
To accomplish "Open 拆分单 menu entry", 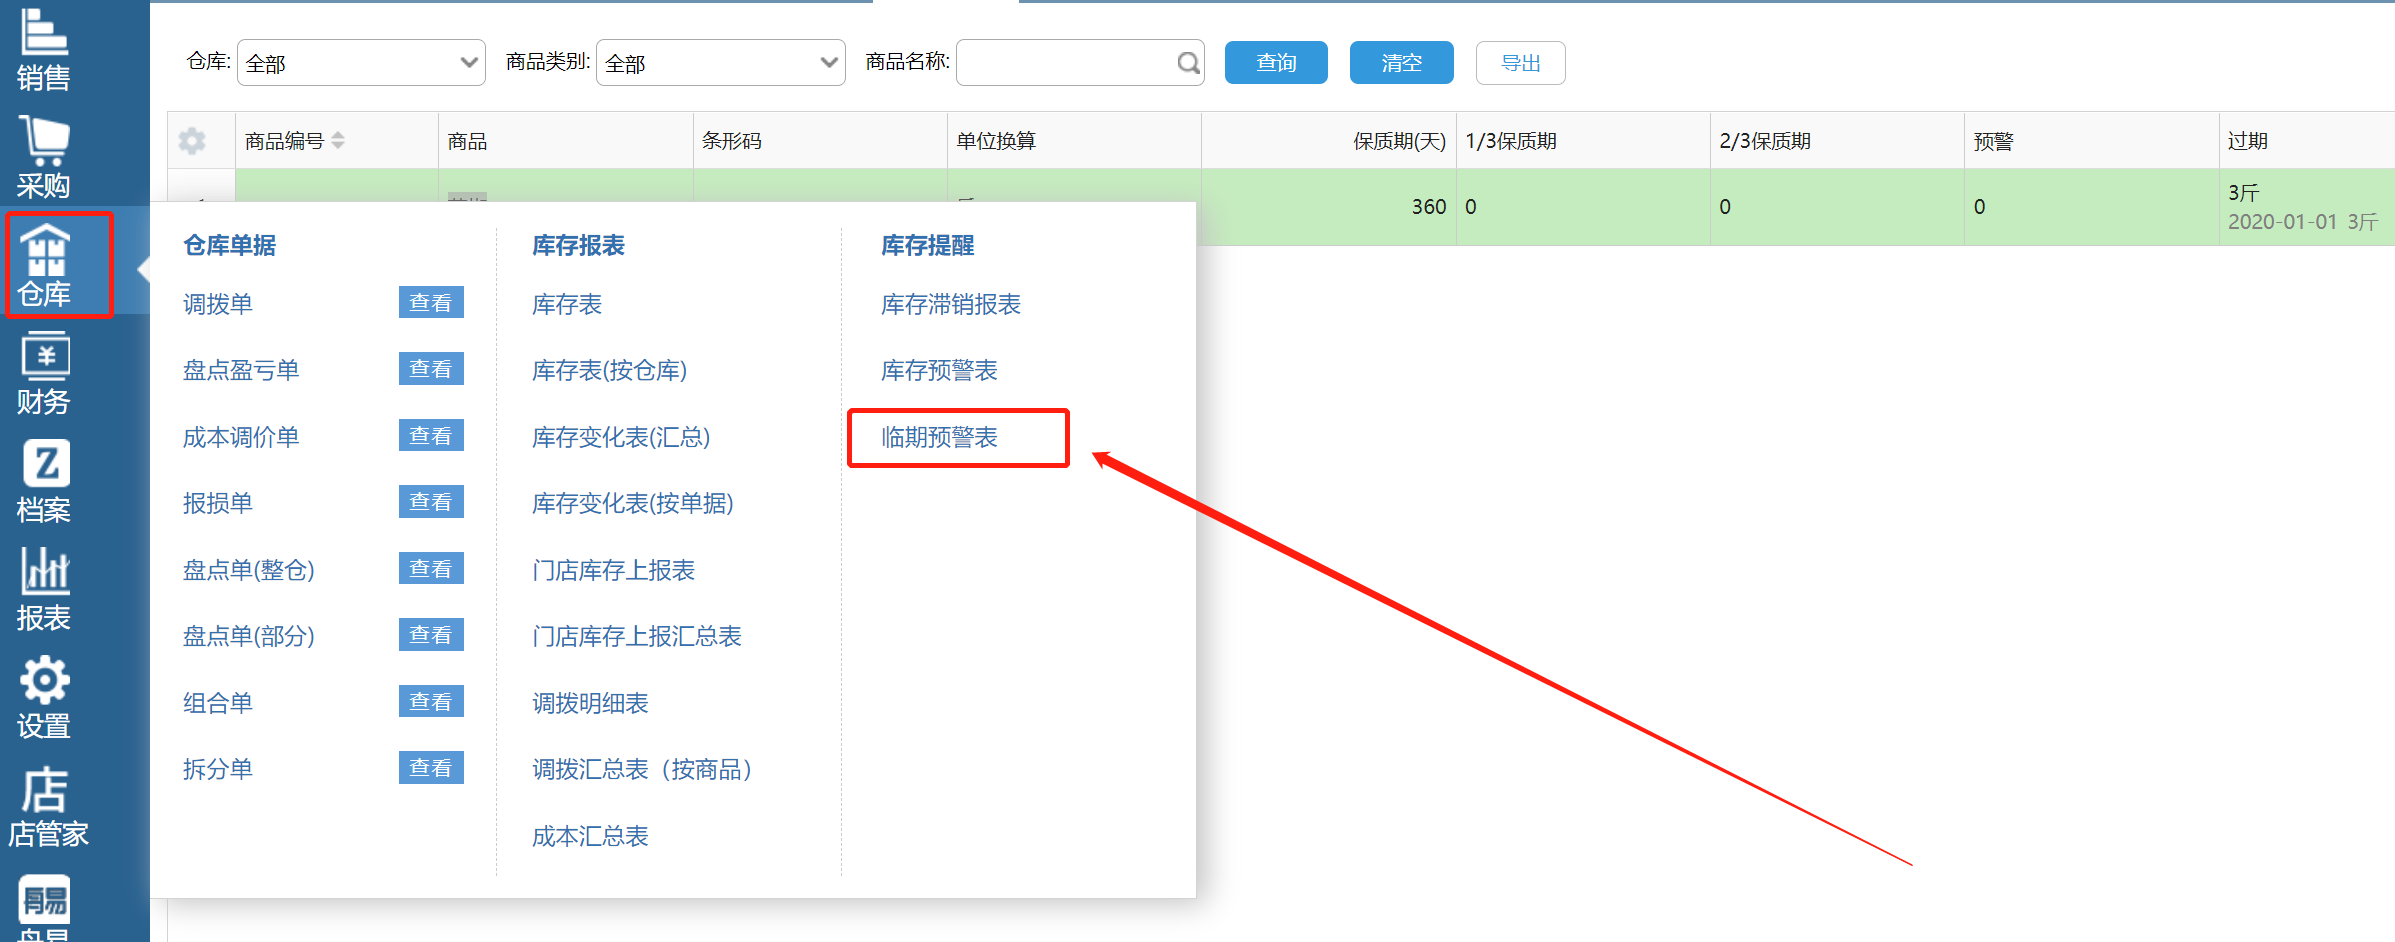I will pyautogui.click(x=218, y=769).
